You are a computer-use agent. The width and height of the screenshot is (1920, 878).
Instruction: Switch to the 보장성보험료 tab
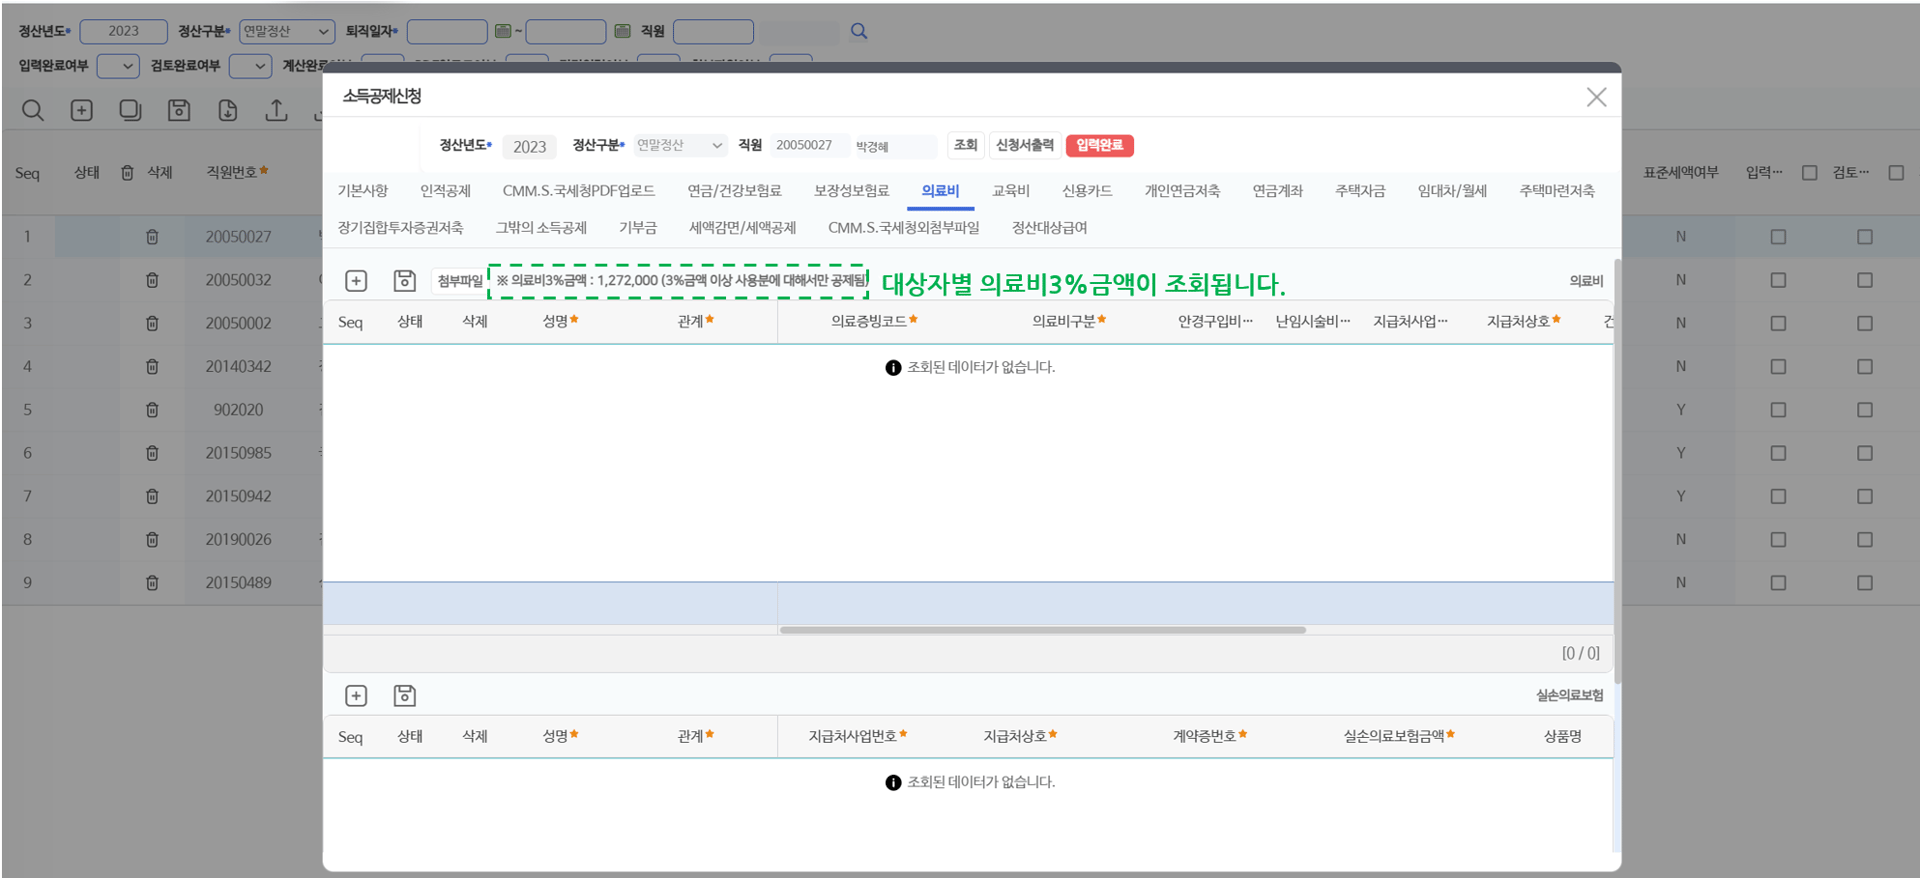click(x=851, y=191)
